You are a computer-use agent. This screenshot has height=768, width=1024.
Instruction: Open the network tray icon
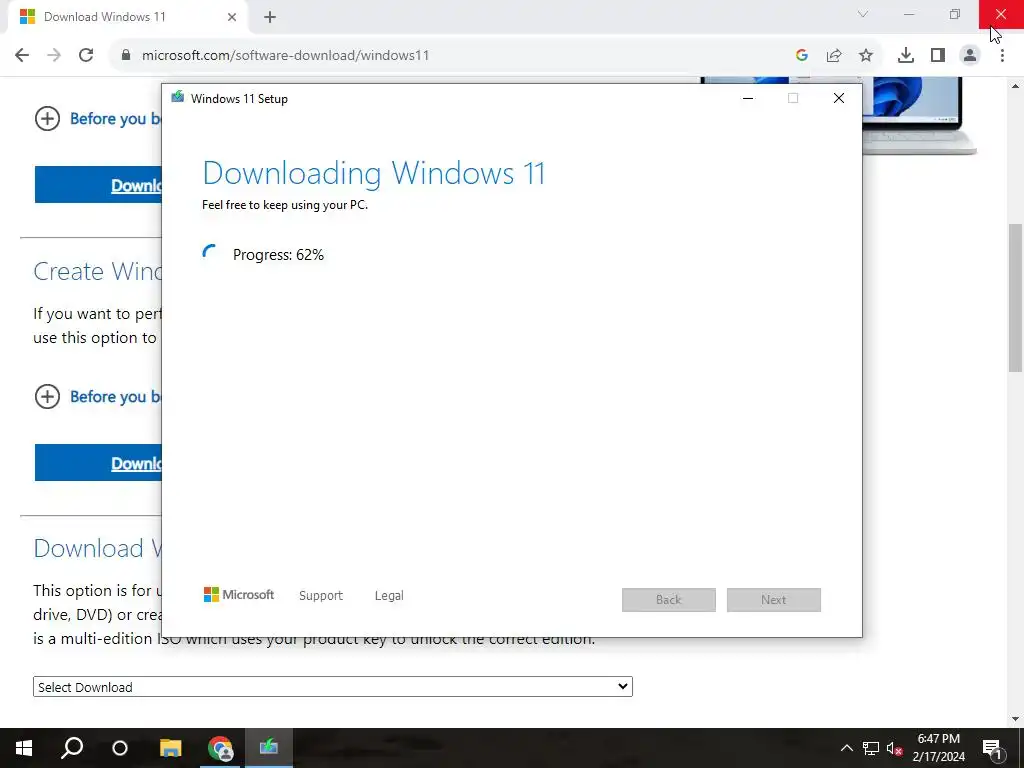pyautogui.click(x=871, y=748)
